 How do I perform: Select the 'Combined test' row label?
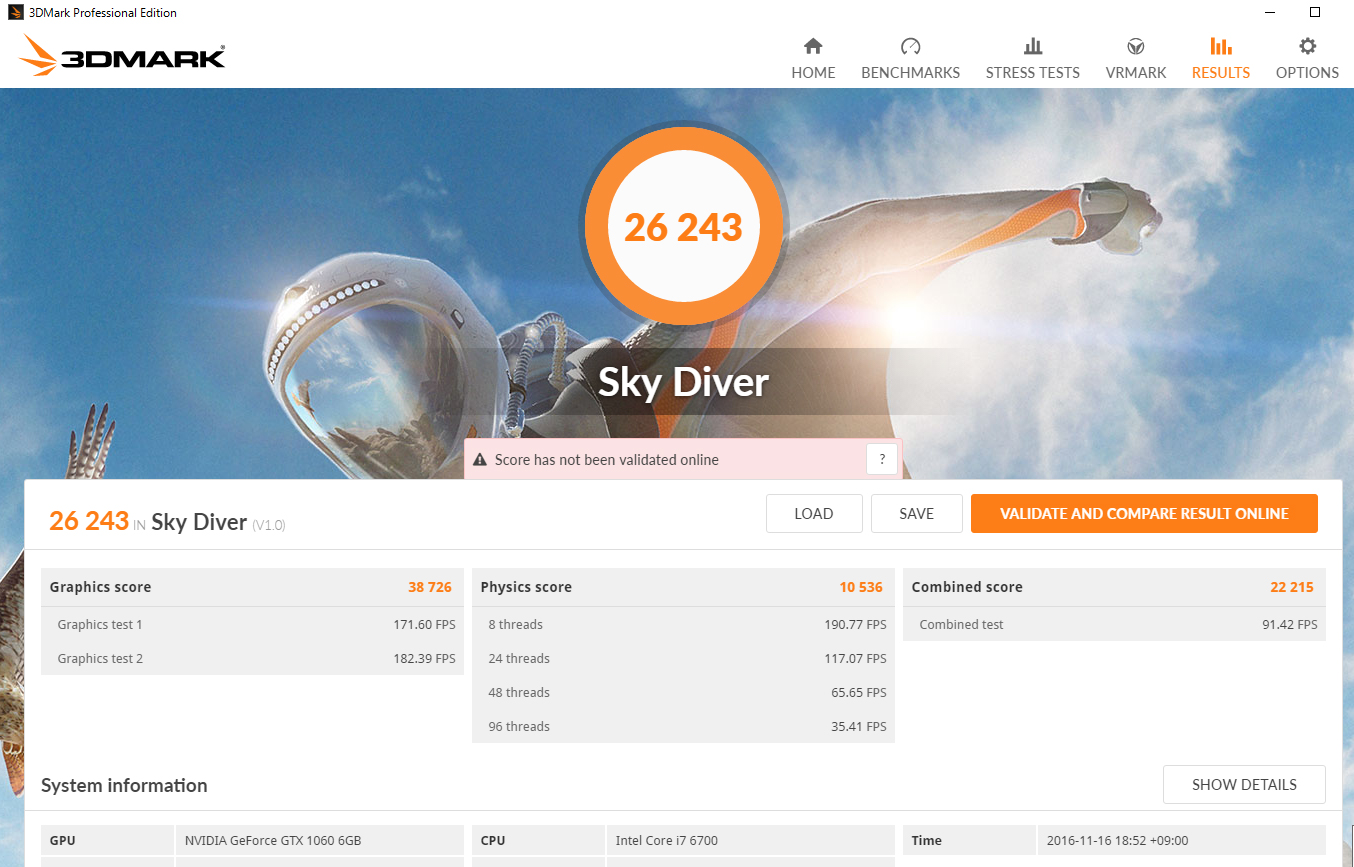[961, 625]
